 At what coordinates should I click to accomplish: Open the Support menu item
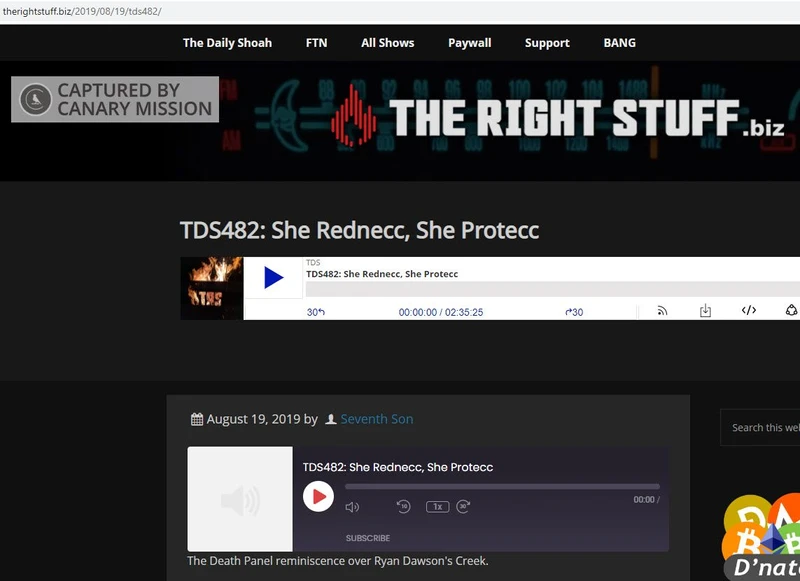pos(547,43)
